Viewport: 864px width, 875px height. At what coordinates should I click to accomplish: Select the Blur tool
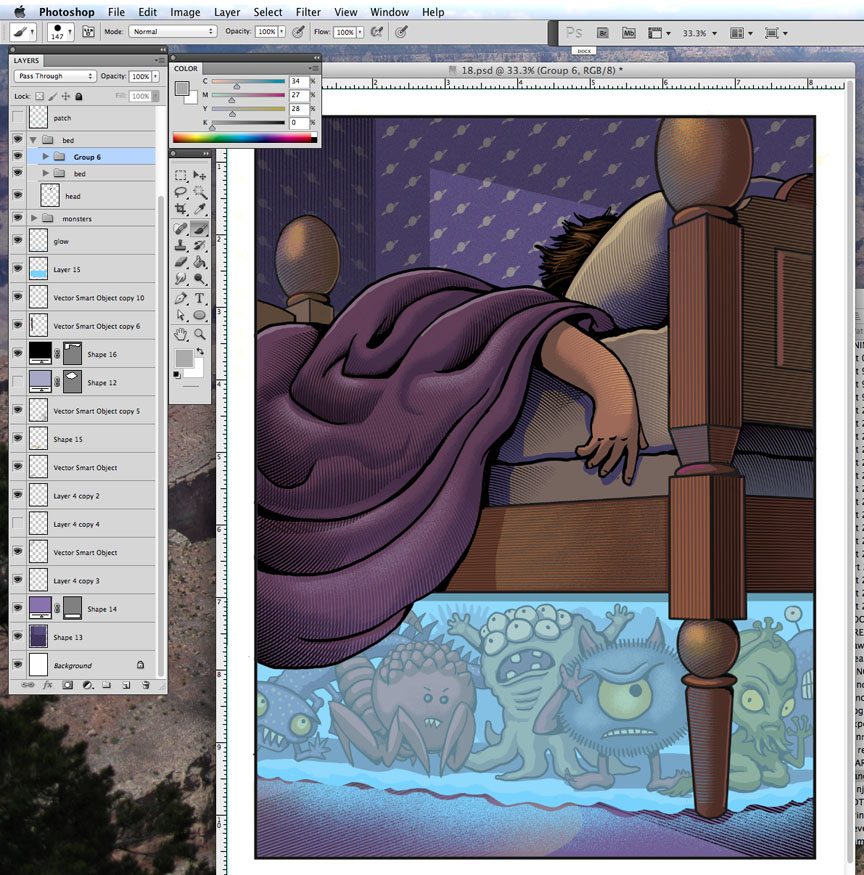181,278
